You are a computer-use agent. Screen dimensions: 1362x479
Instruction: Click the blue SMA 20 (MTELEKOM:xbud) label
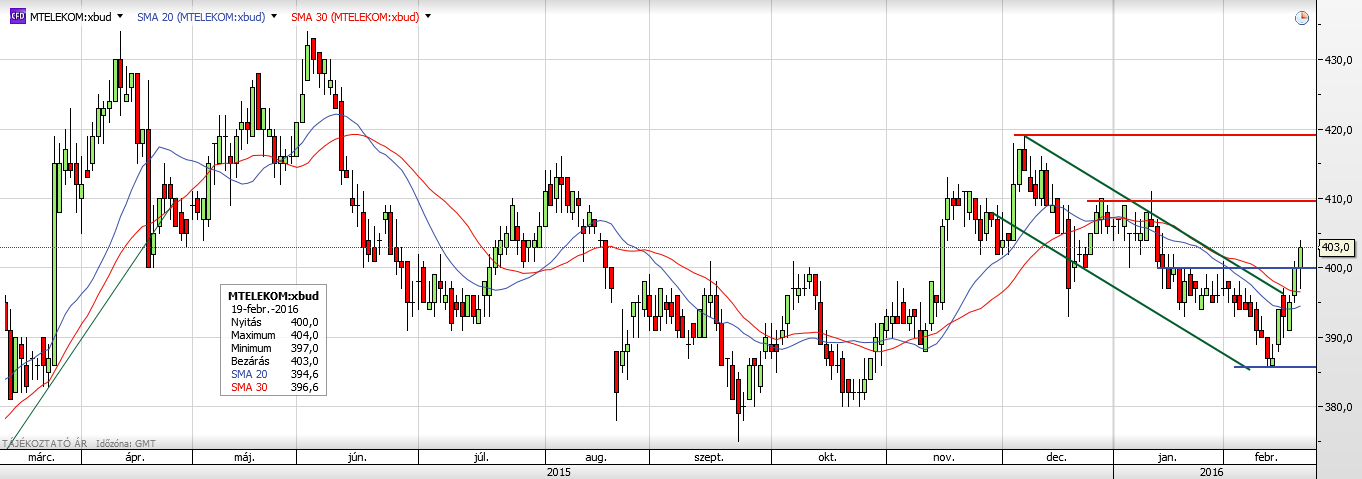pyautogui.click(x=200, y=17)
